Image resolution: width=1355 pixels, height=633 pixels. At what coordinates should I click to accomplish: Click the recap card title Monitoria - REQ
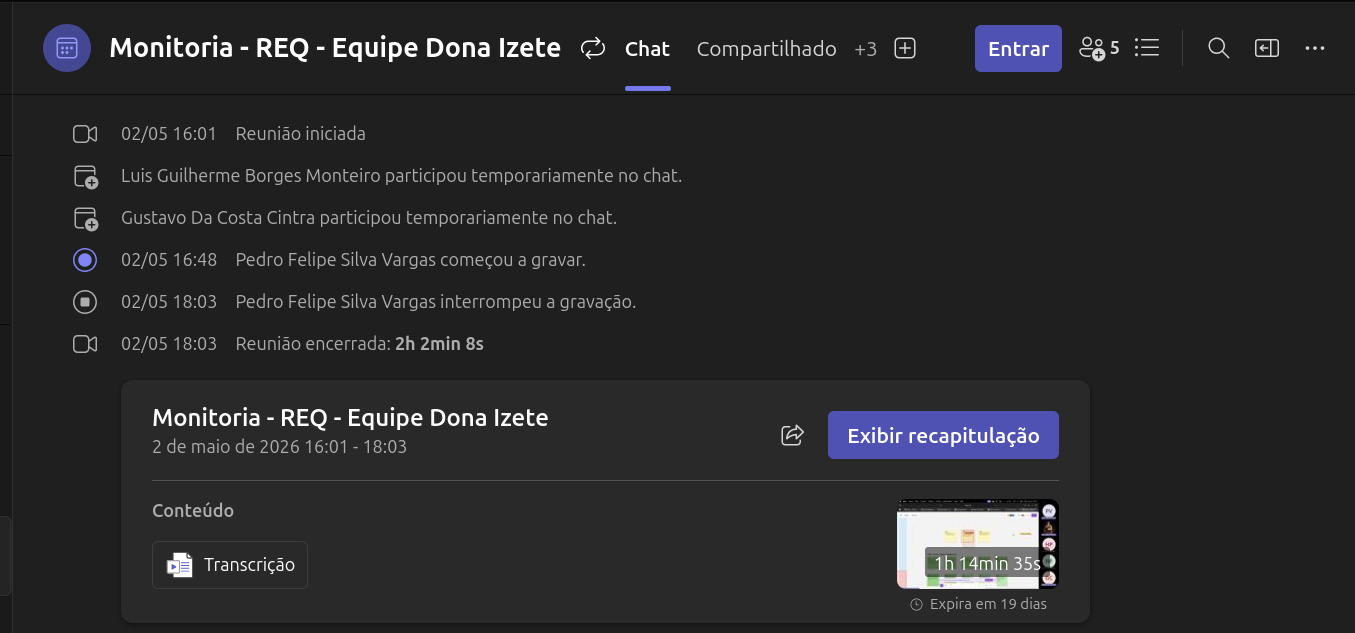[x=350, y=417]
